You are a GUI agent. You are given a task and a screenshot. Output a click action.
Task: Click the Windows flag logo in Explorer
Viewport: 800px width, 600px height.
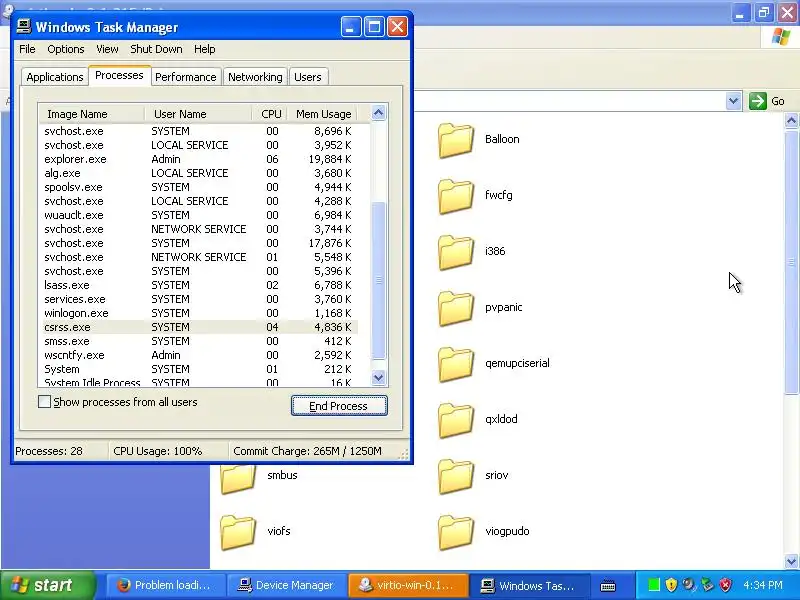(781, 37)
